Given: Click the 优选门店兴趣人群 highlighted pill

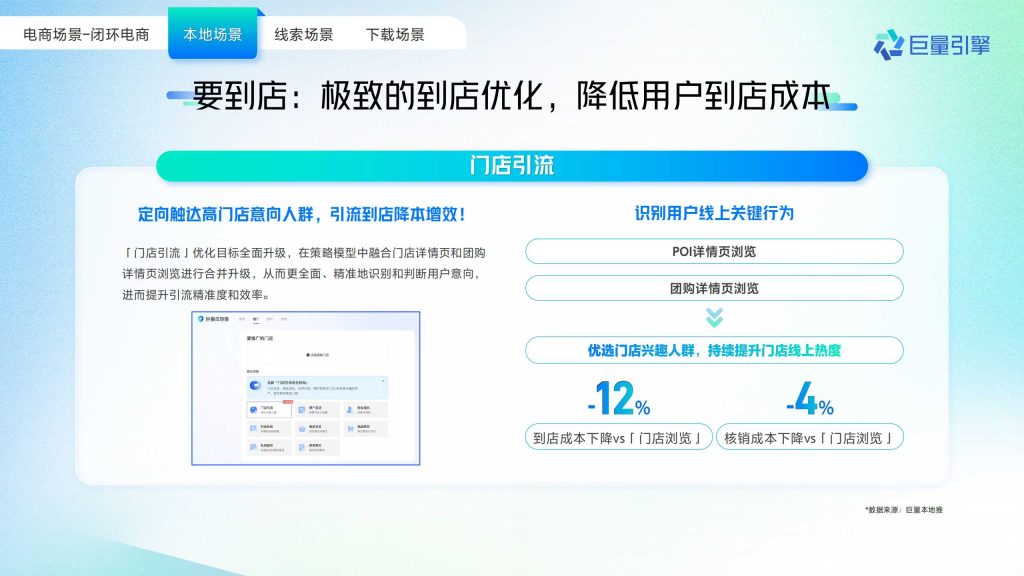Looking at the screenshot, I should (x=714, y=350).
